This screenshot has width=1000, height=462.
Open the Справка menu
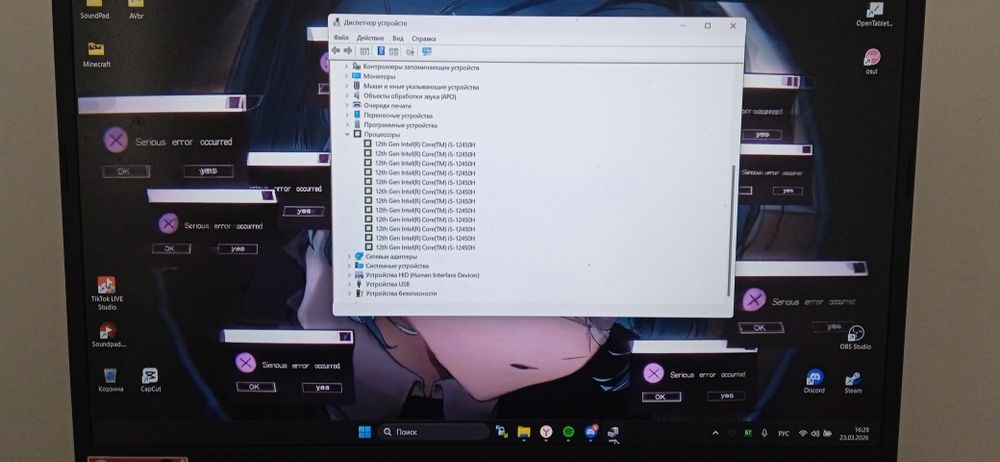click(x=423, y=38)
